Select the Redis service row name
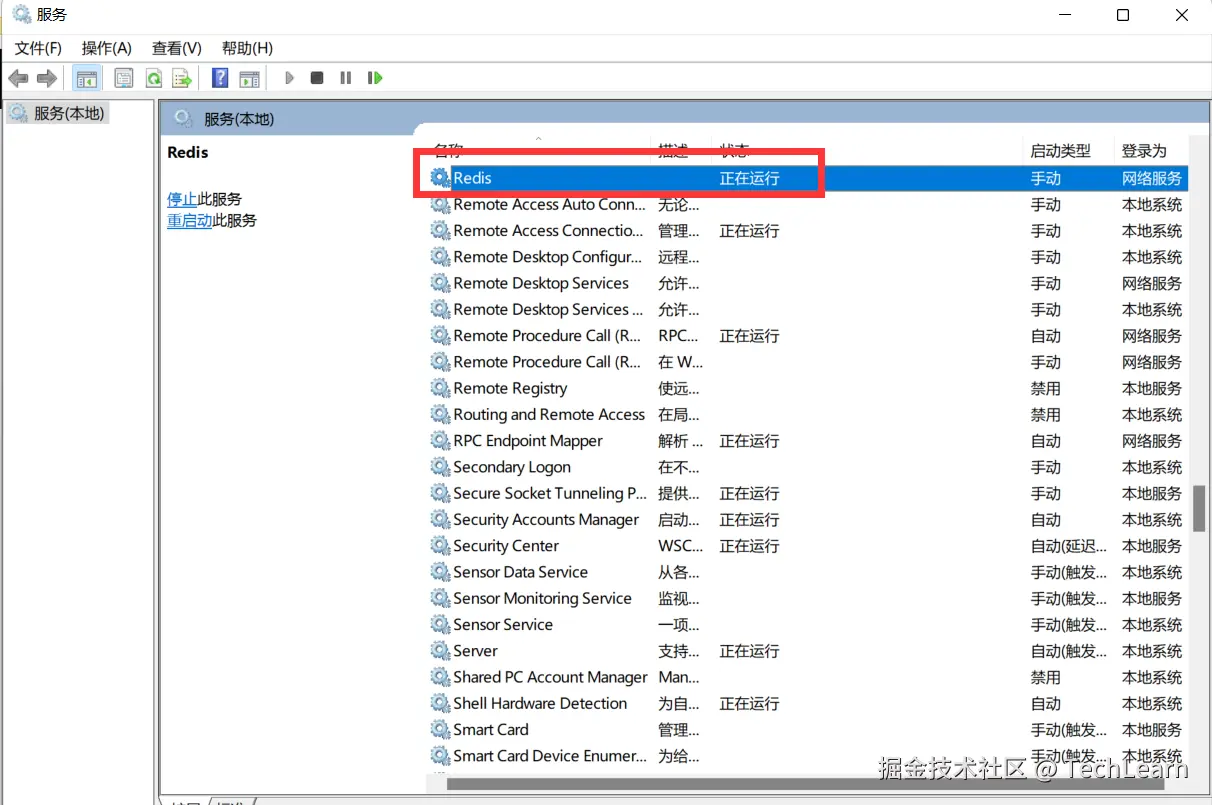This screenshot has width=1212, height=805. tap(472, 178)
